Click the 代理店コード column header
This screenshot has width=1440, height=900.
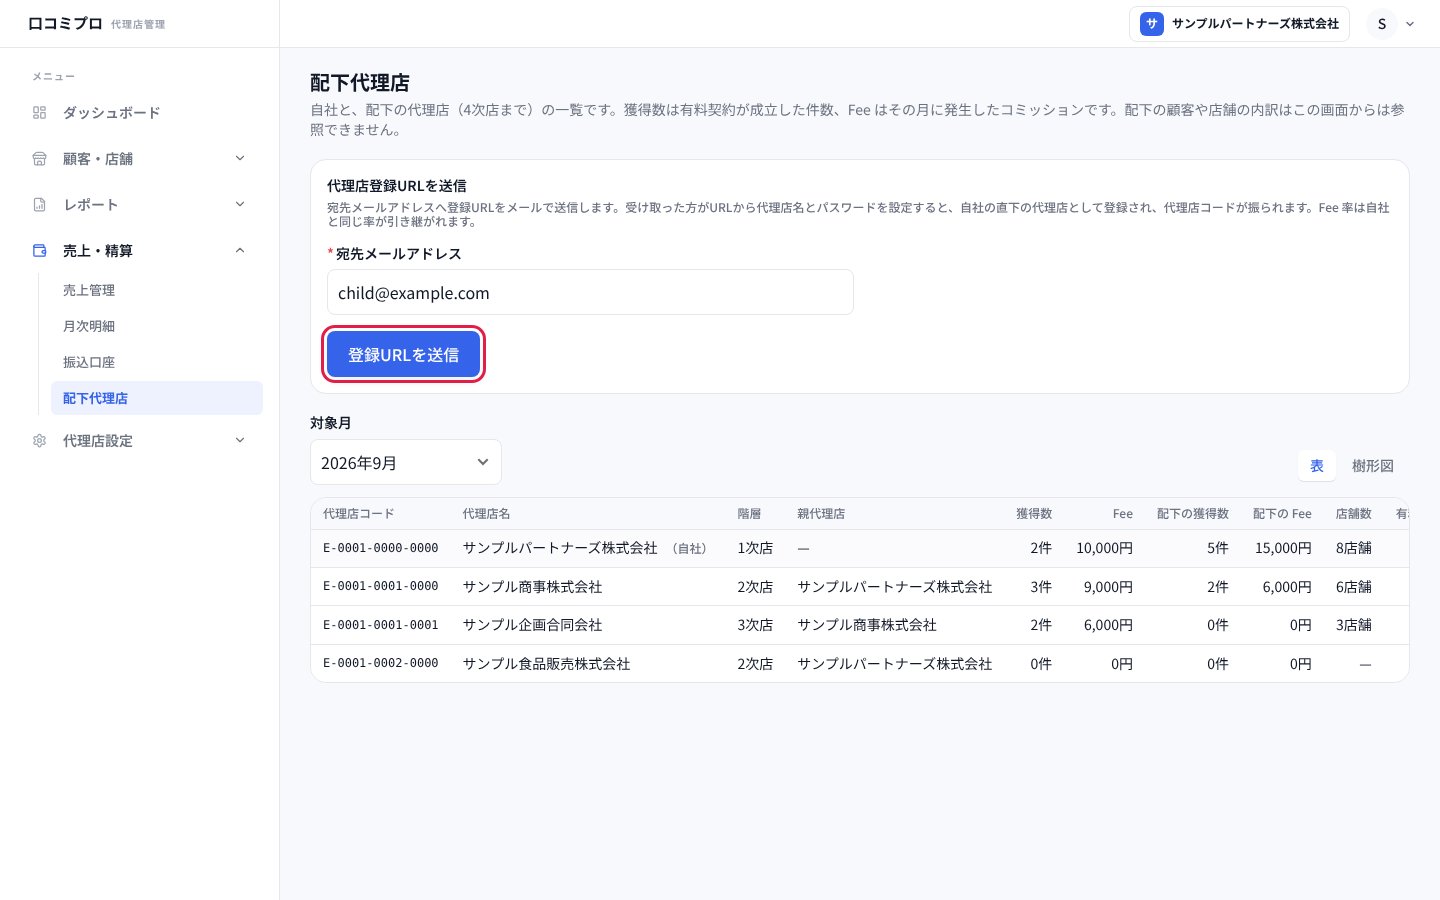click(359, 514)
